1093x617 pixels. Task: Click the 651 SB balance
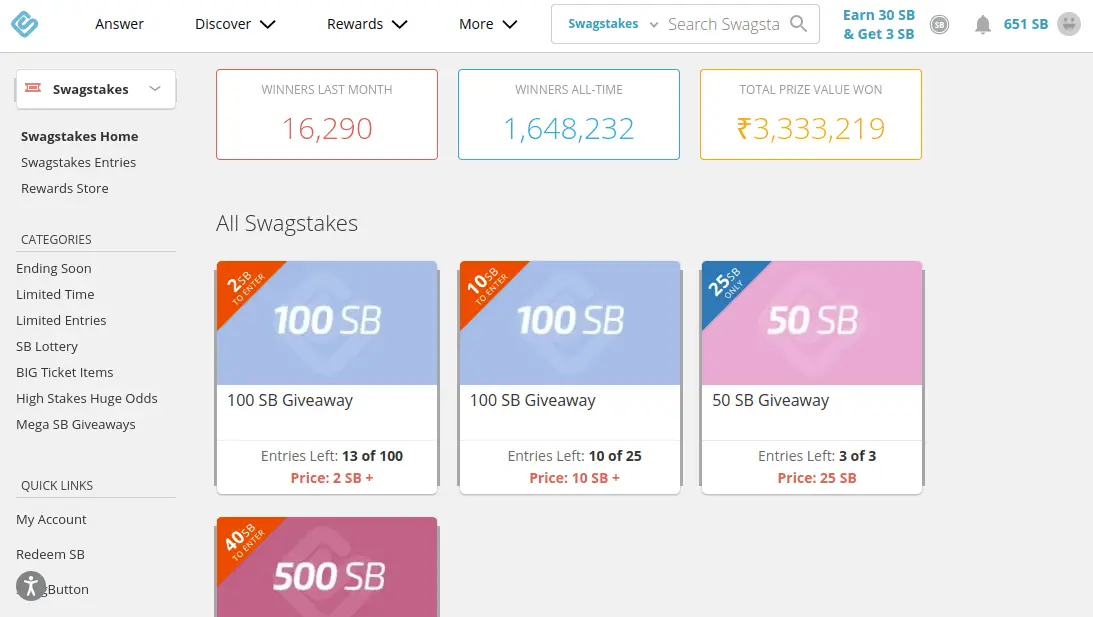1025,24
